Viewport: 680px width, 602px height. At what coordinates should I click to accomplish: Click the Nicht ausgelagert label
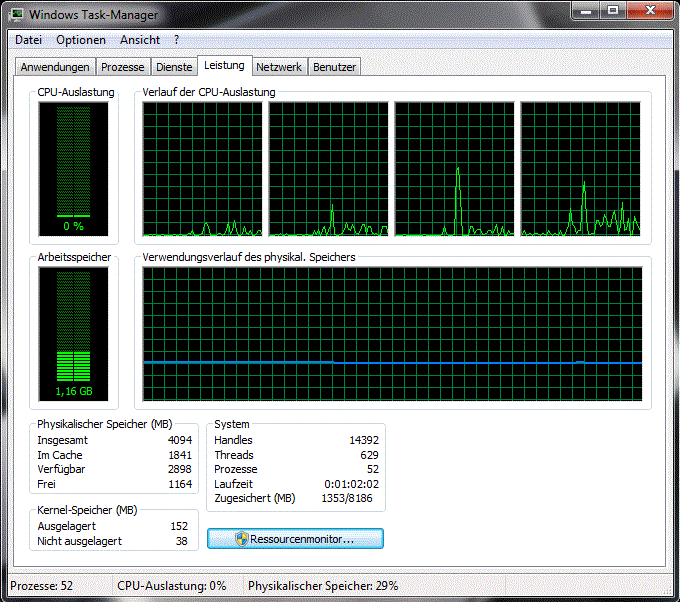79,541
